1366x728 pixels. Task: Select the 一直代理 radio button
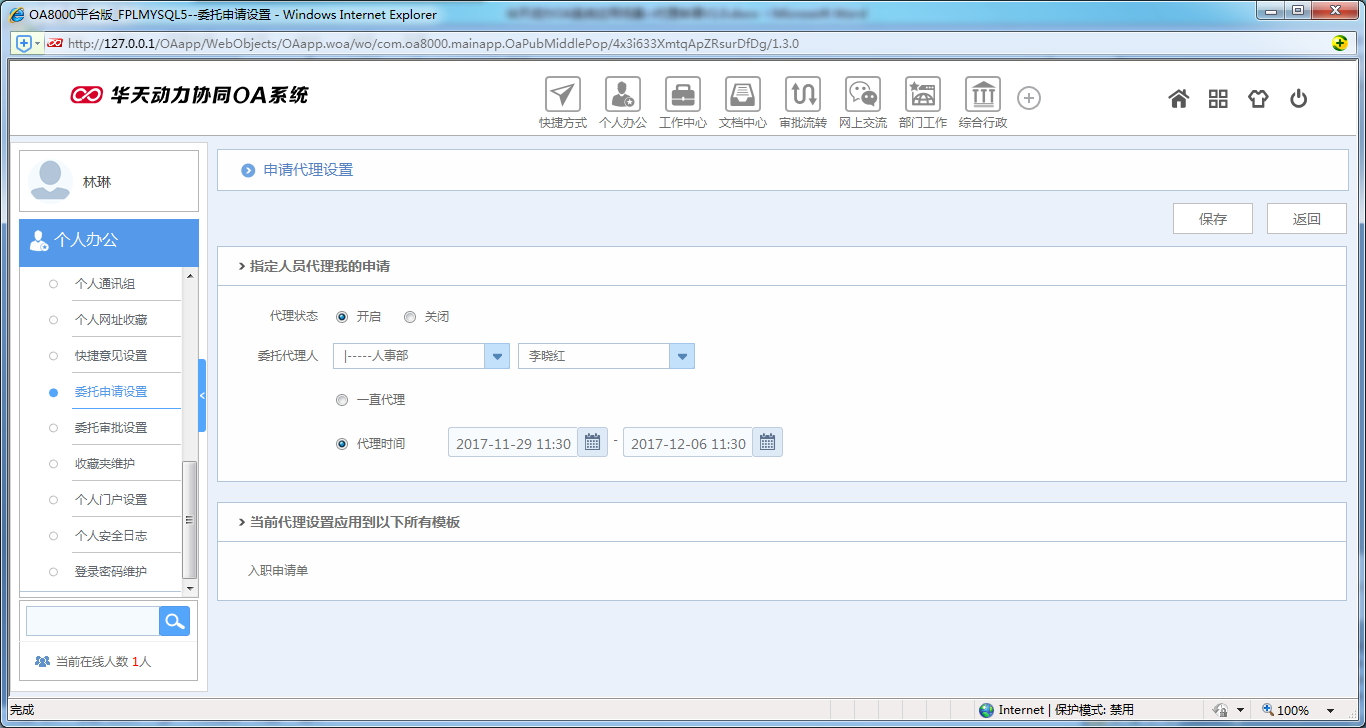(x=342, y=400)
